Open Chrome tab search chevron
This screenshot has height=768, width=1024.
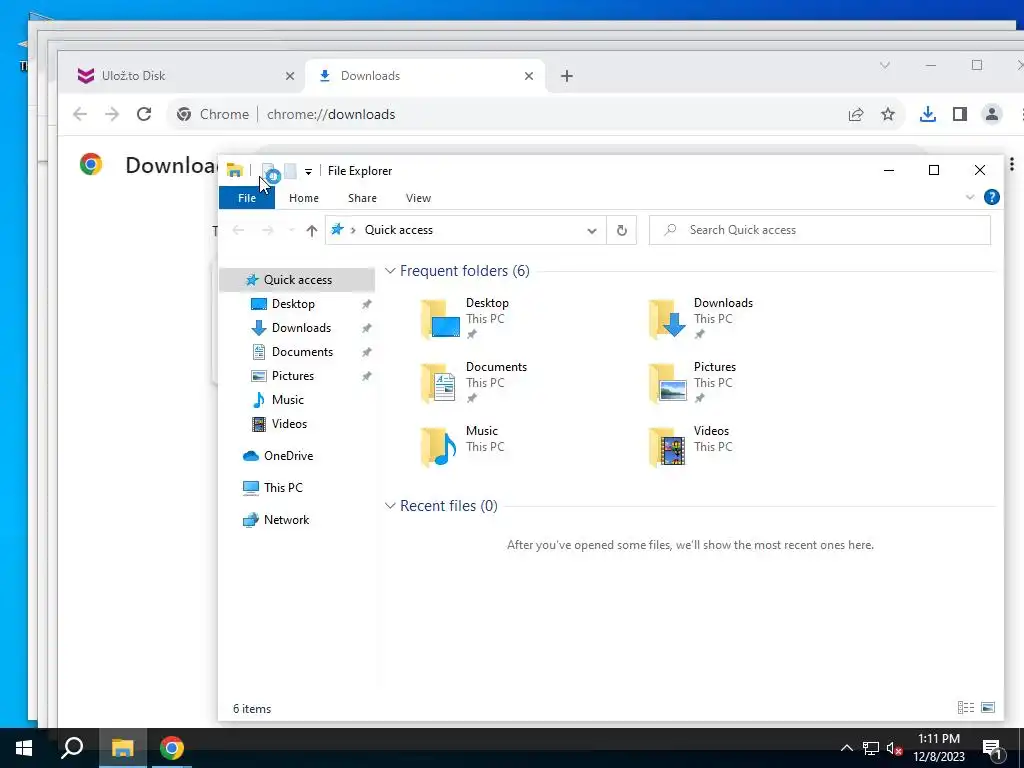(885, 65)
